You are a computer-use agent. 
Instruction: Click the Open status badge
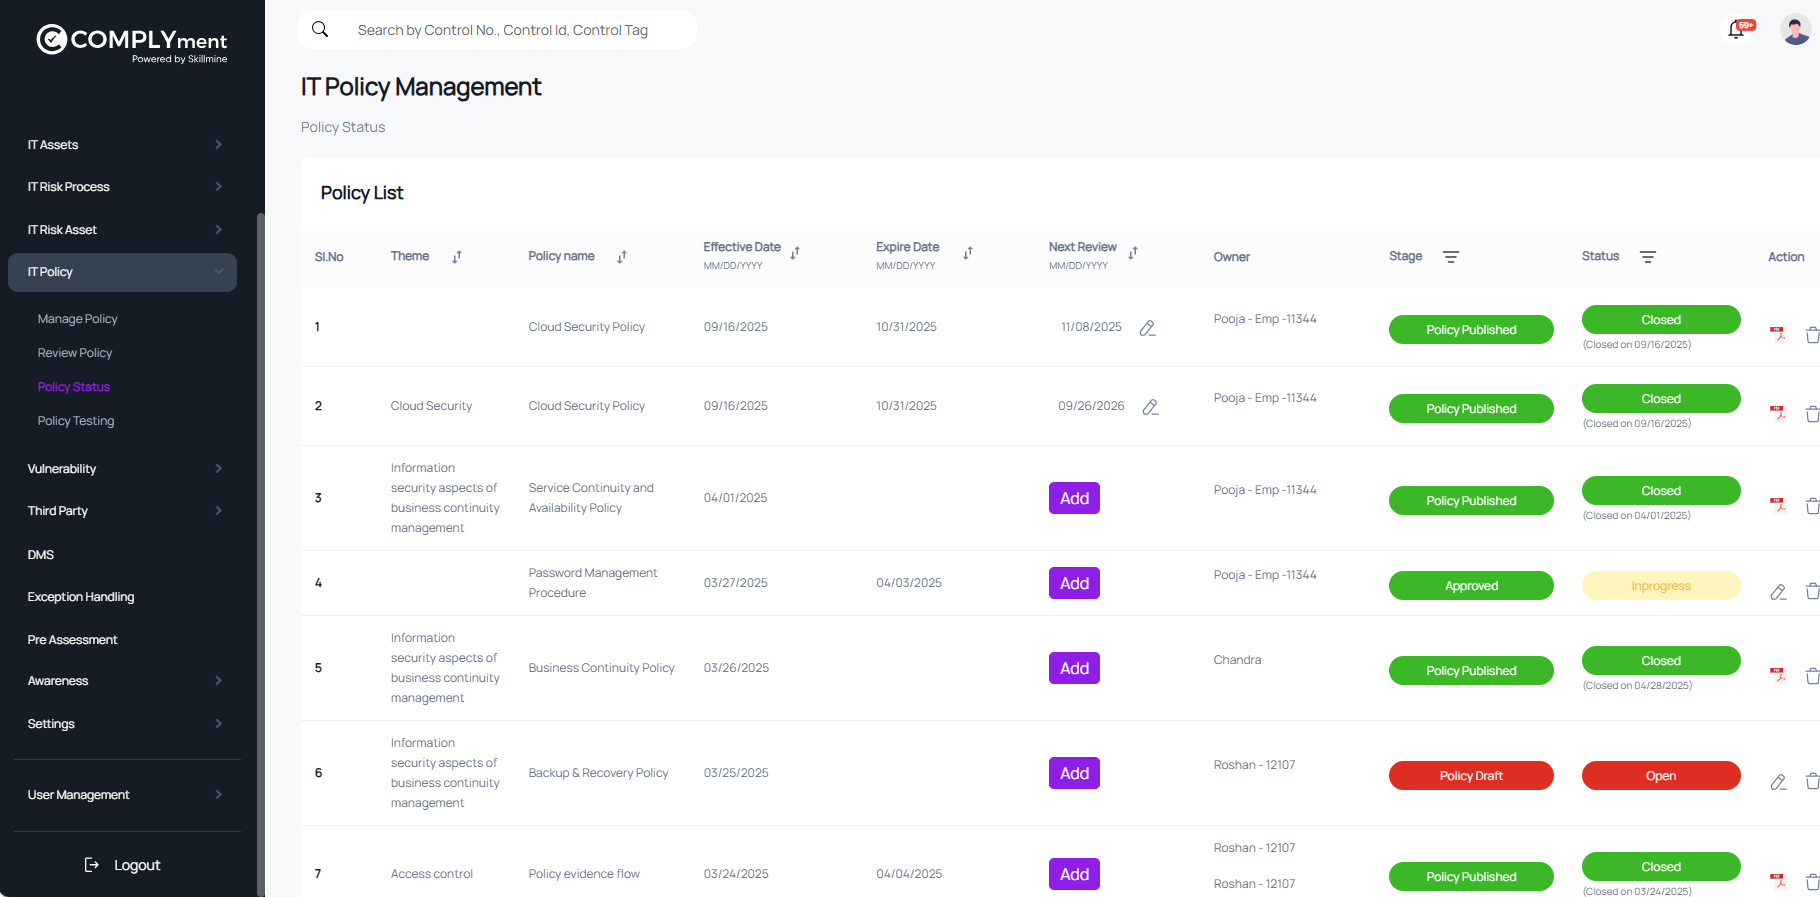pos(1661,776)
